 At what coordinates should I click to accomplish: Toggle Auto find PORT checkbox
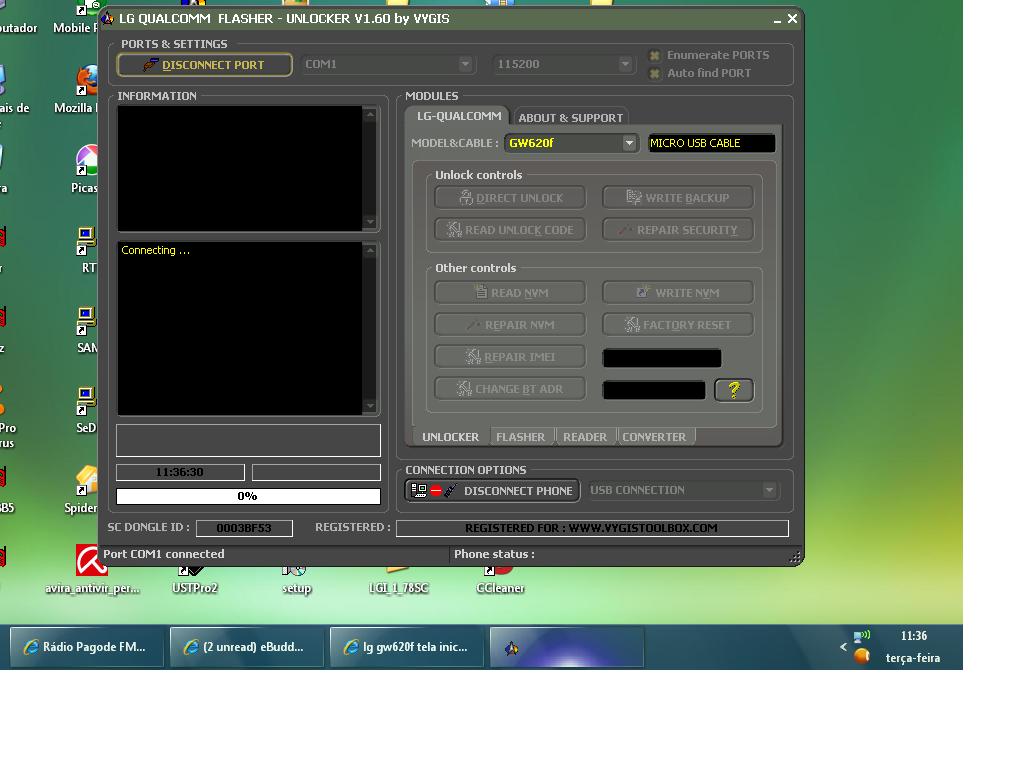pyautogui.click(x=655, y=73)
